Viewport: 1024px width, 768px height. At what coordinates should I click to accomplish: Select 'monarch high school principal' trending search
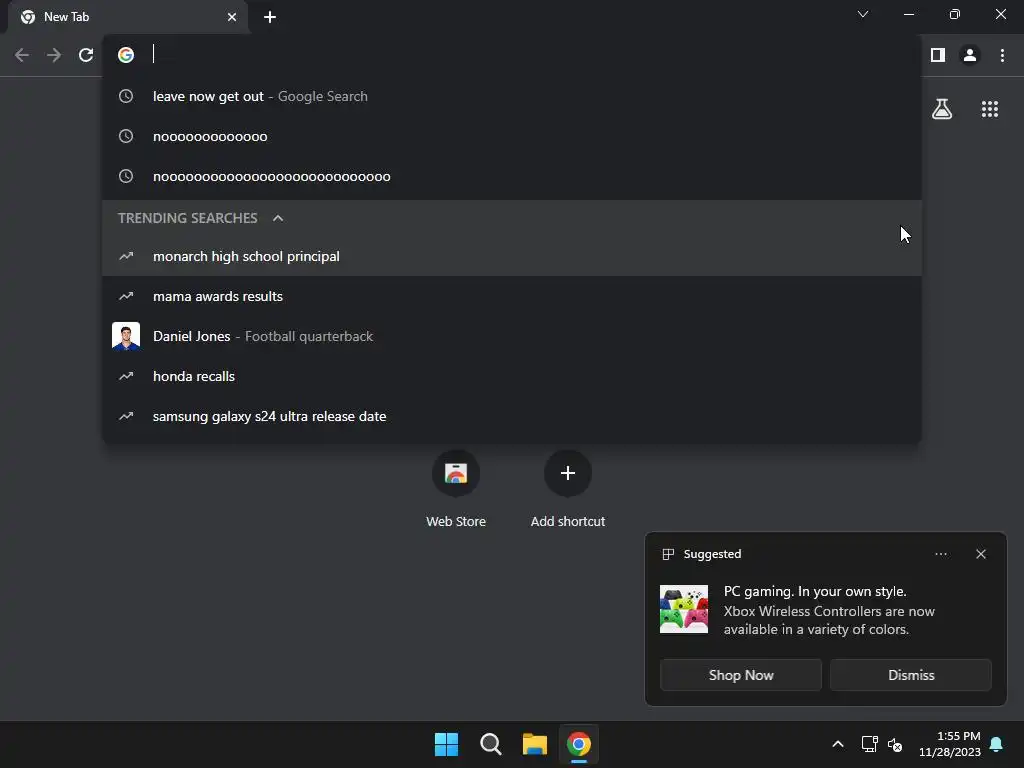[x=512, y=257]
